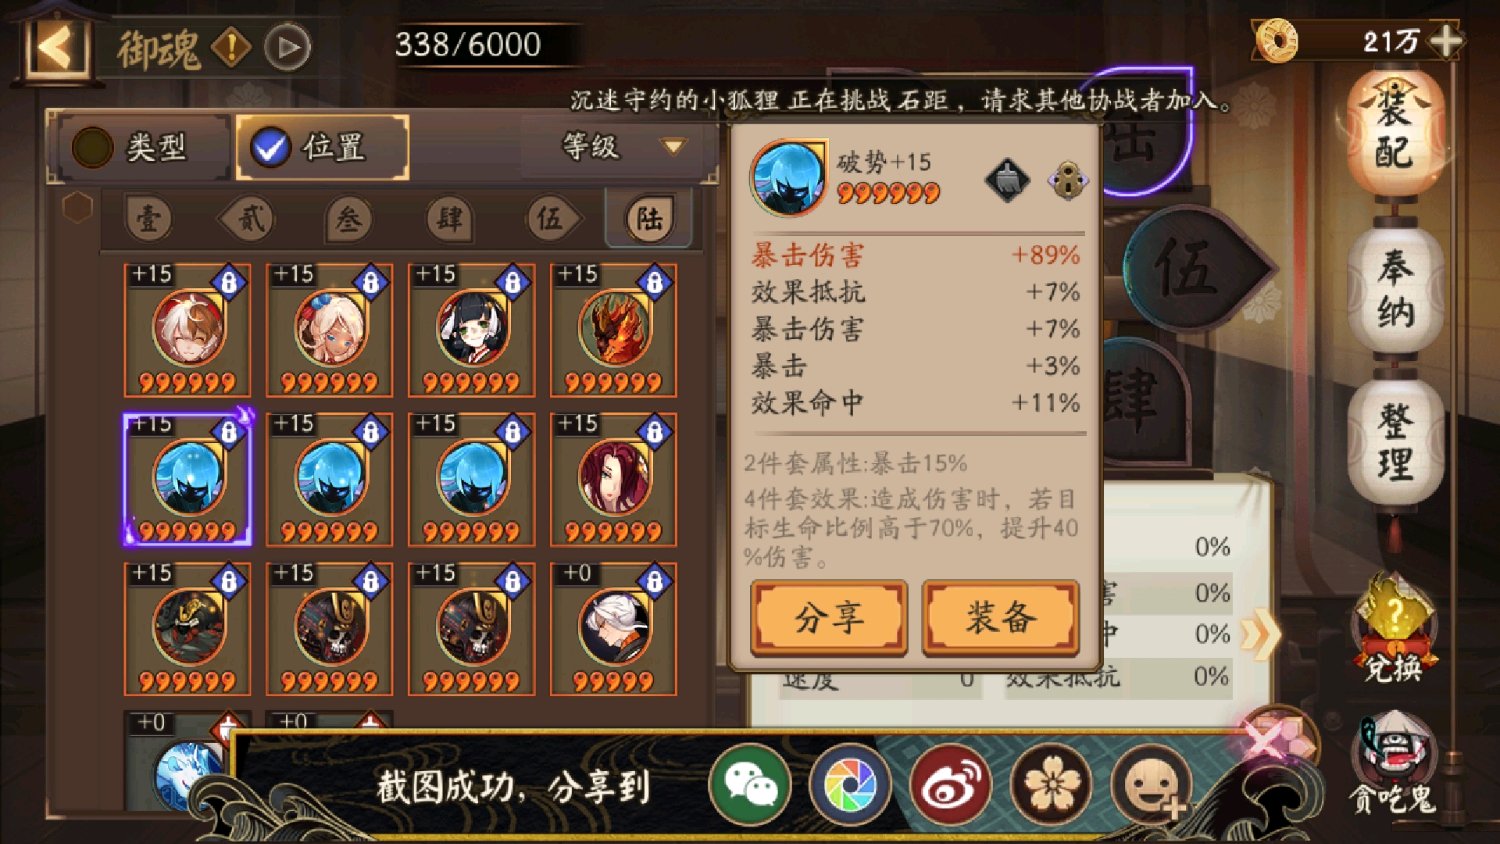Toggle the lock icon in soul detail popup
Screen dimensions: 1500x844
click(1067, 181)
